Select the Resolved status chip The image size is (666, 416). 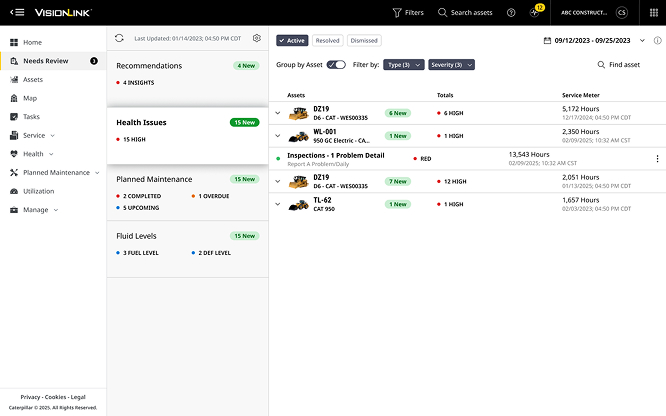tap(327, 41)
